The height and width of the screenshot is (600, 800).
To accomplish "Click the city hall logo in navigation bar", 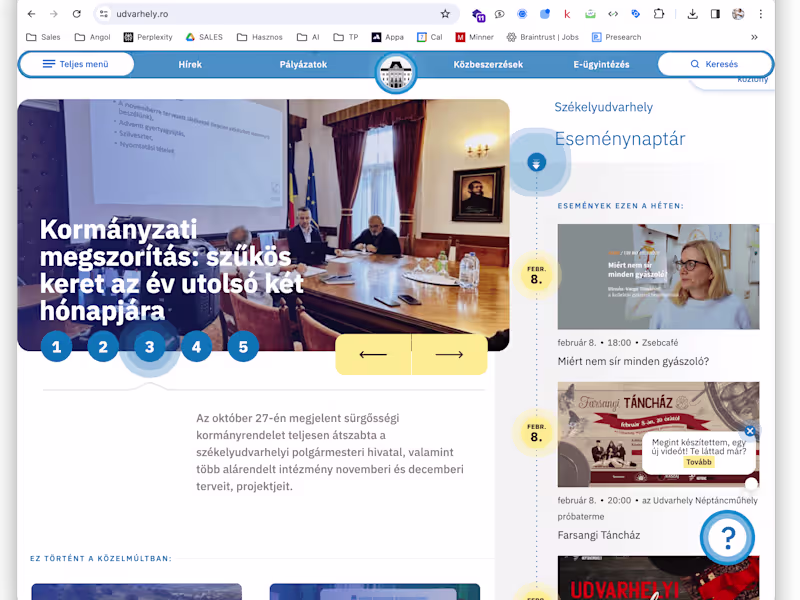I will coord(396,73).
